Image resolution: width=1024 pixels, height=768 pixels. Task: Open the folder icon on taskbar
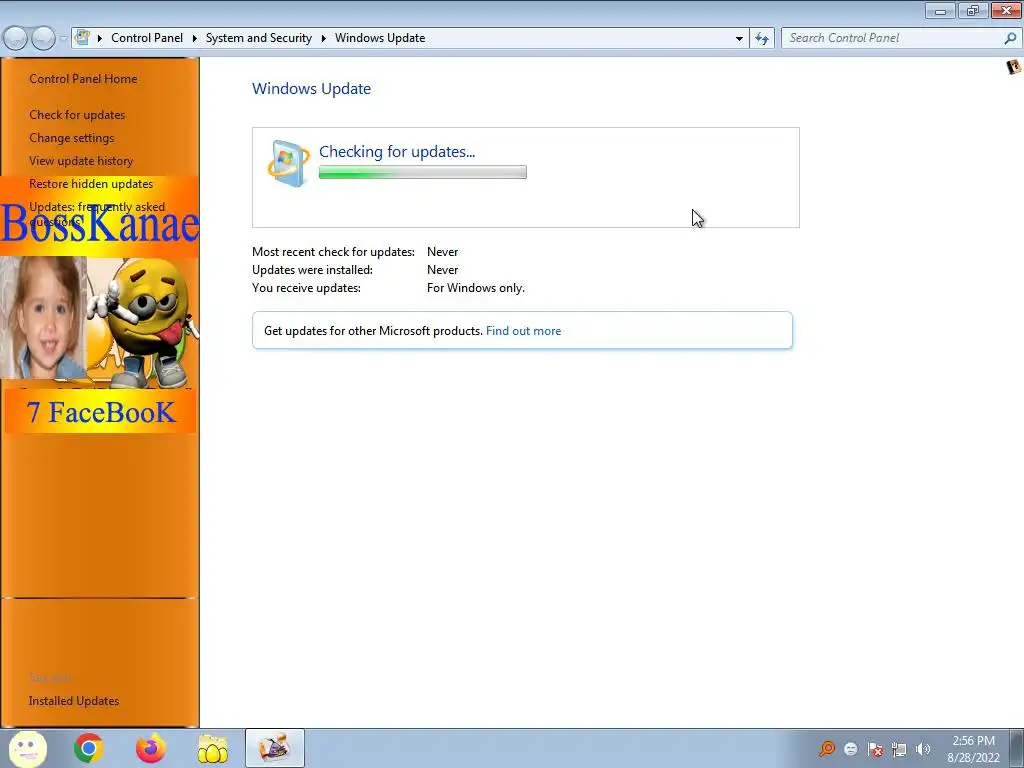213,748
